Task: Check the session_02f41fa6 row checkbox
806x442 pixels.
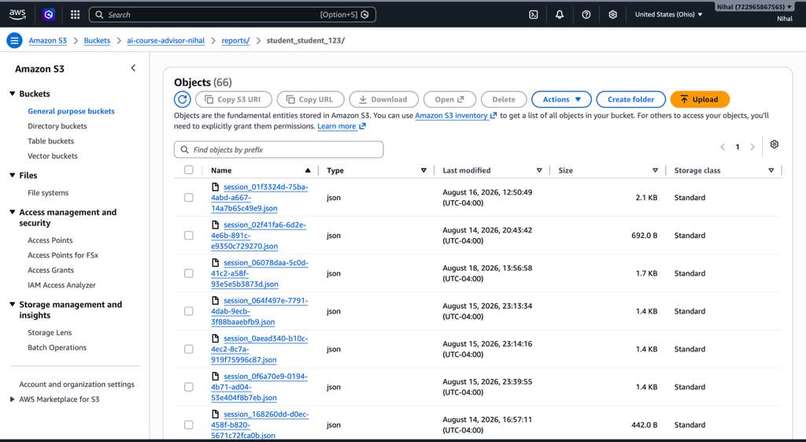Action: click(x=189, y=235)
